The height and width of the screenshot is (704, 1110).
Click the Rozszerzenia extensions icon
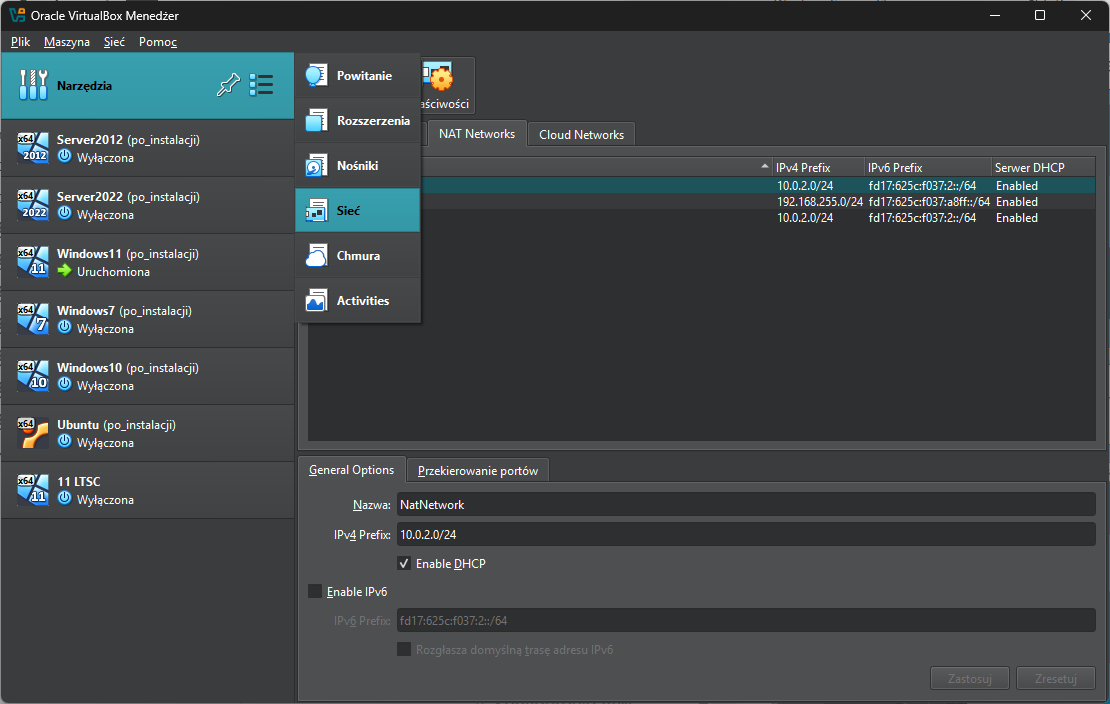point(316,120)
